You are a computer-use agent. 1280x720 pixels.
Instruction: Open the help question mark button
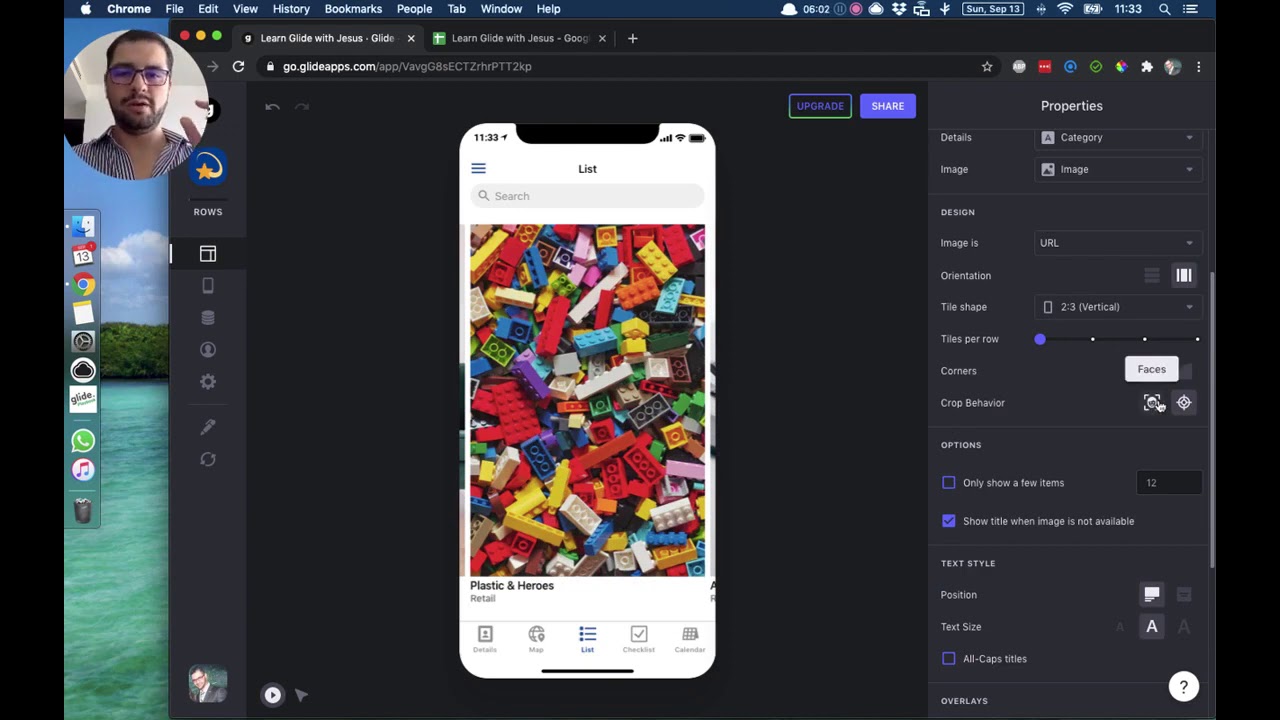[1184, 686]
